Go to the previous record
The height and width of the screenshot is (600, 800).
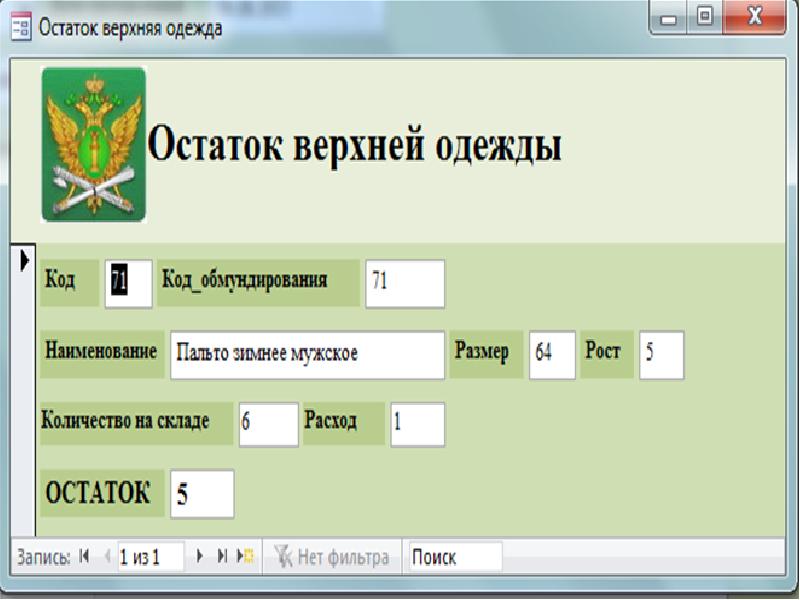107,557
